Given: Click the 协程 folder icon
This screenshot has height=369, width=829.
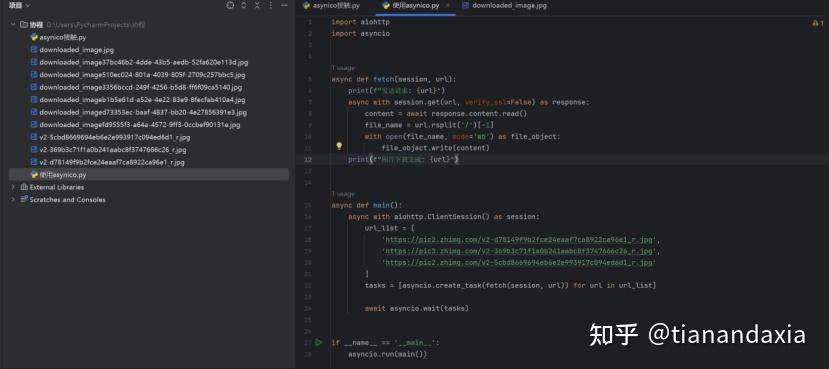Looking at the screenshot, I should click(24, 25).
